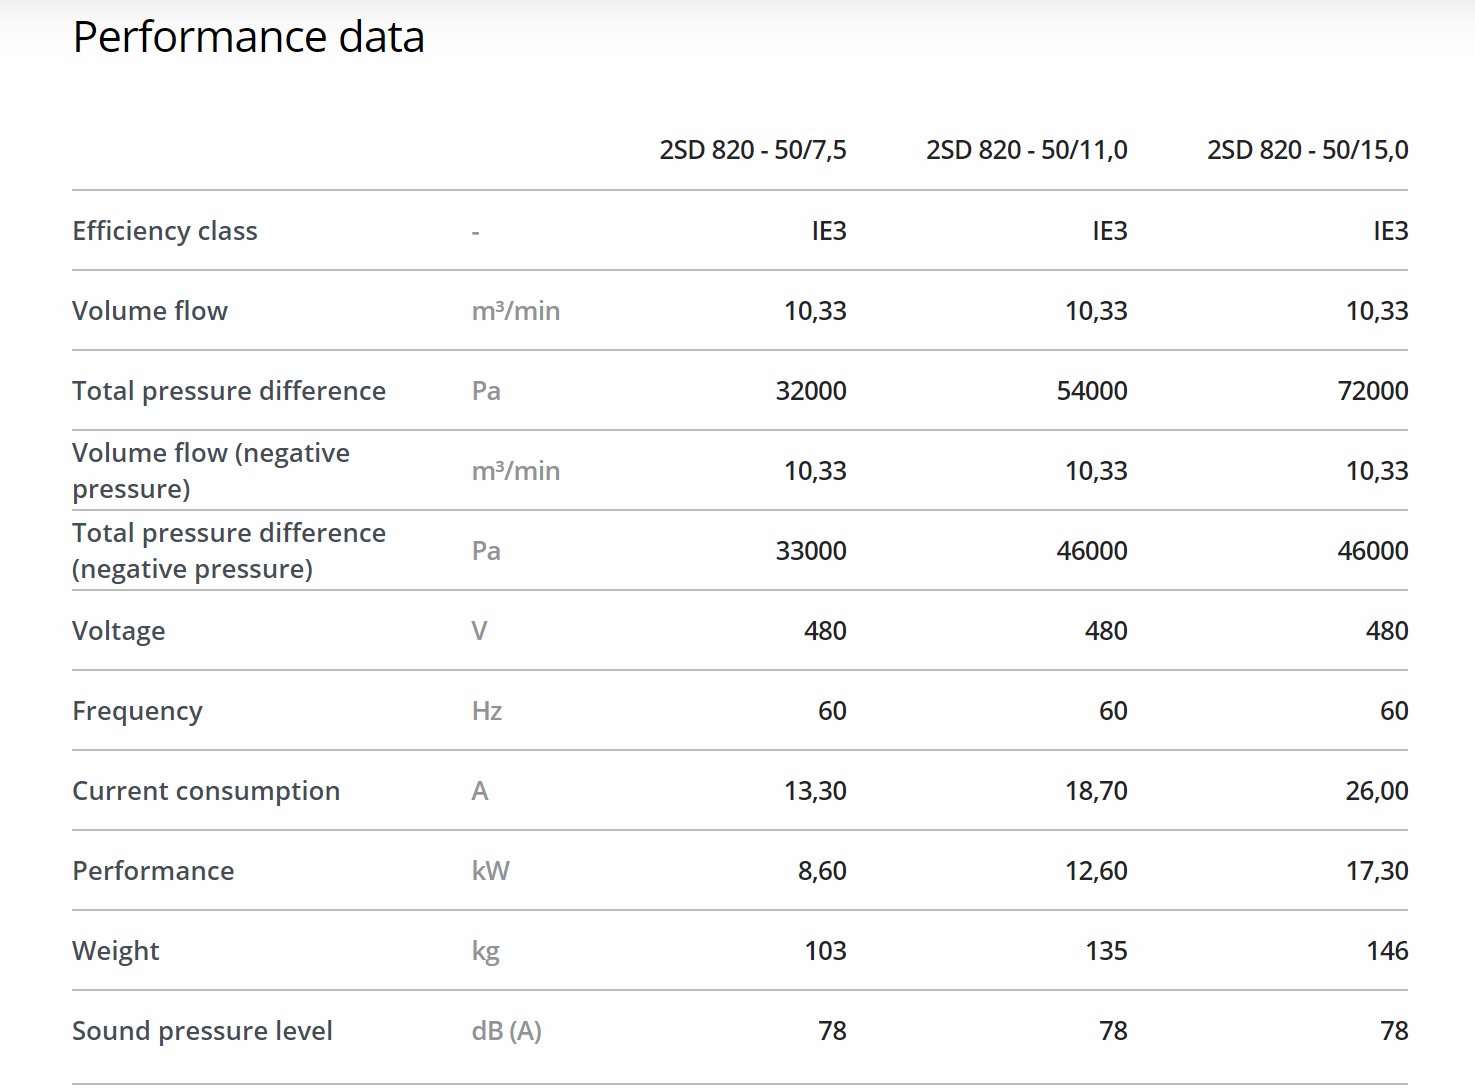Viewport: 1475px width, 1091px height.
Task: Select the 2SD 820 - 50/7,5 column header
Action: [x=752, y=150]
